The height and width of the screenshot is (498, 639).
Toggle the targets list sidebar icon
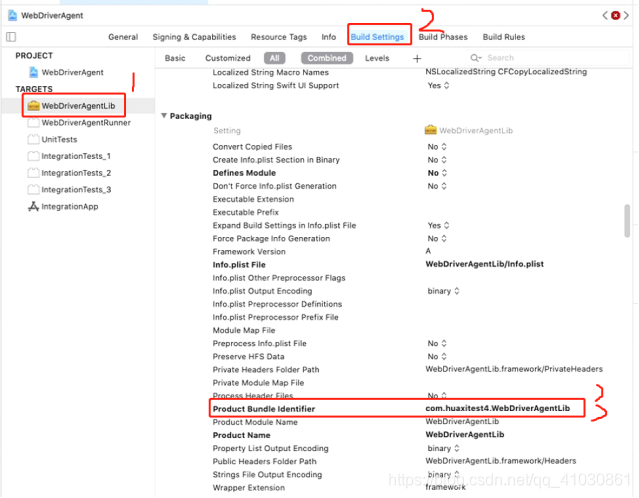pos(11,37)
